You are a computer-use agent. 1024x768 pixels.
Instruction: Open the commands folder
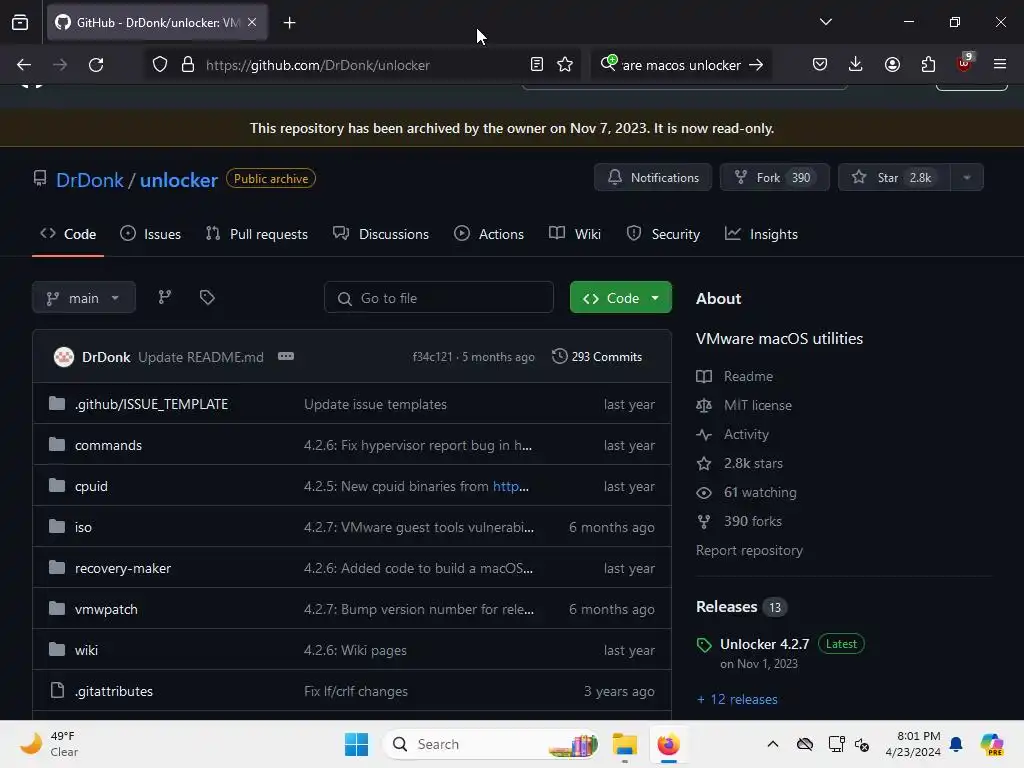click(108, 445)
